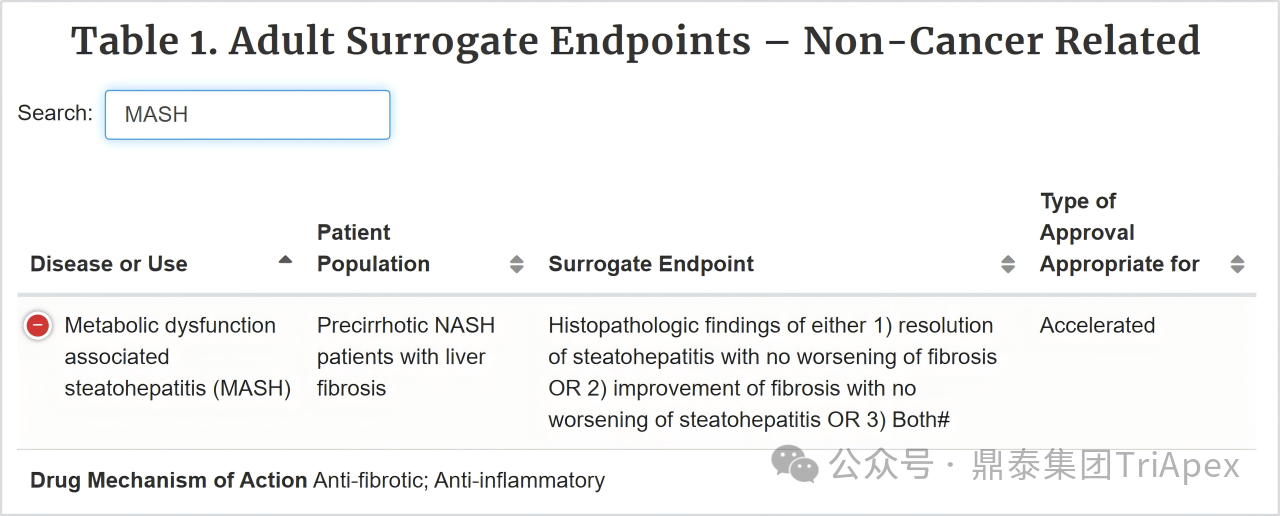
Task: Click the Accelerated approval type cell
Action: [1097, 326]
